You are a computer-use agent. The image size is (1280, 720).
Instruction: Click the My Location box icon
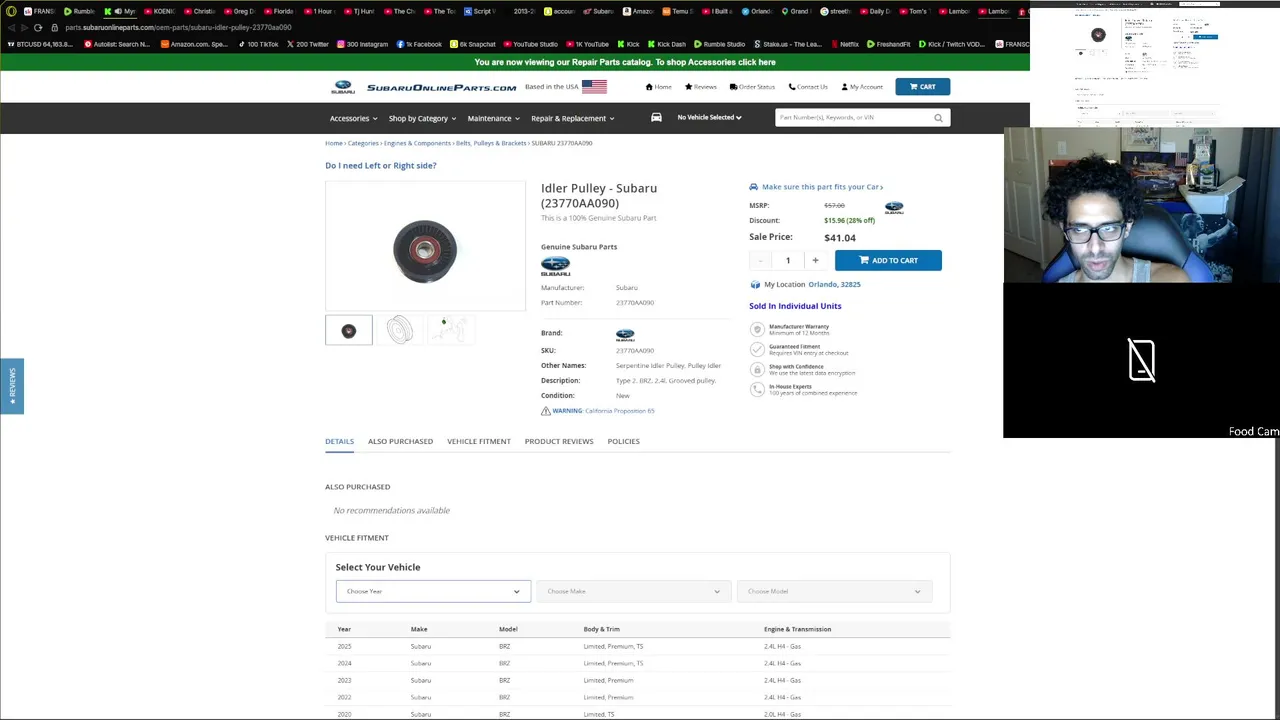click(755, 284)
